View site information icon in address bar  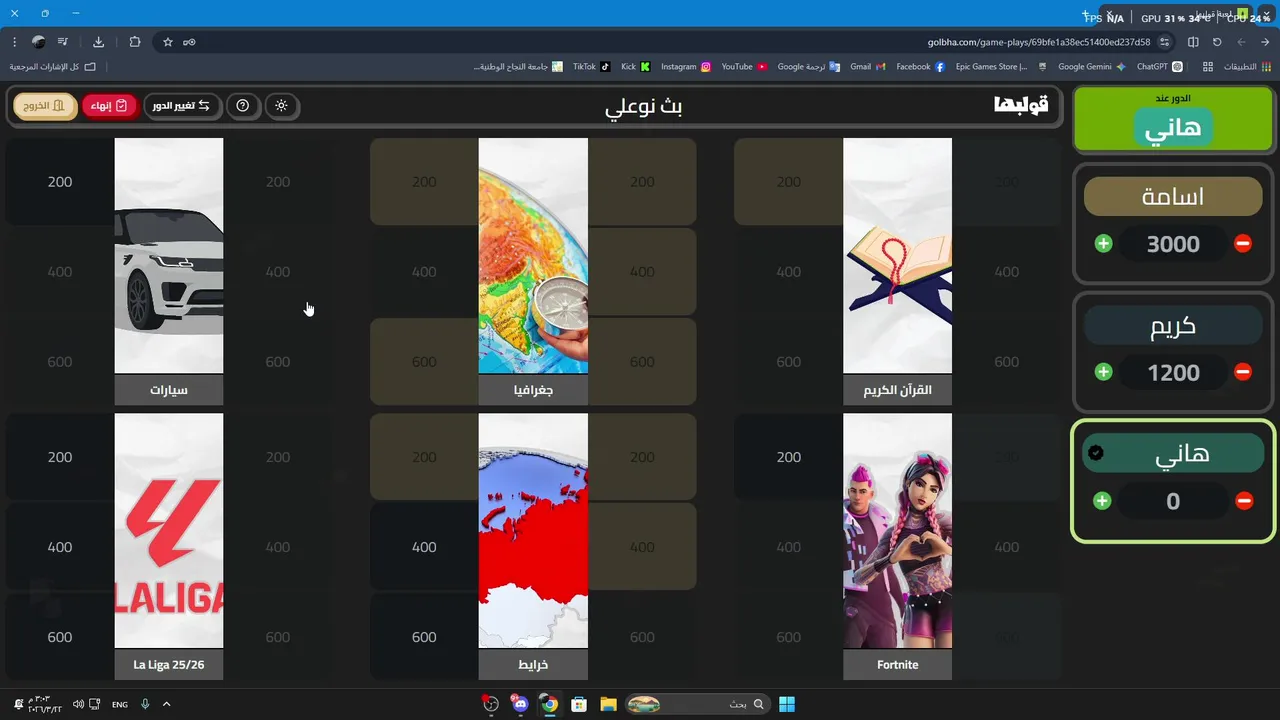(x=1164, y=42)
